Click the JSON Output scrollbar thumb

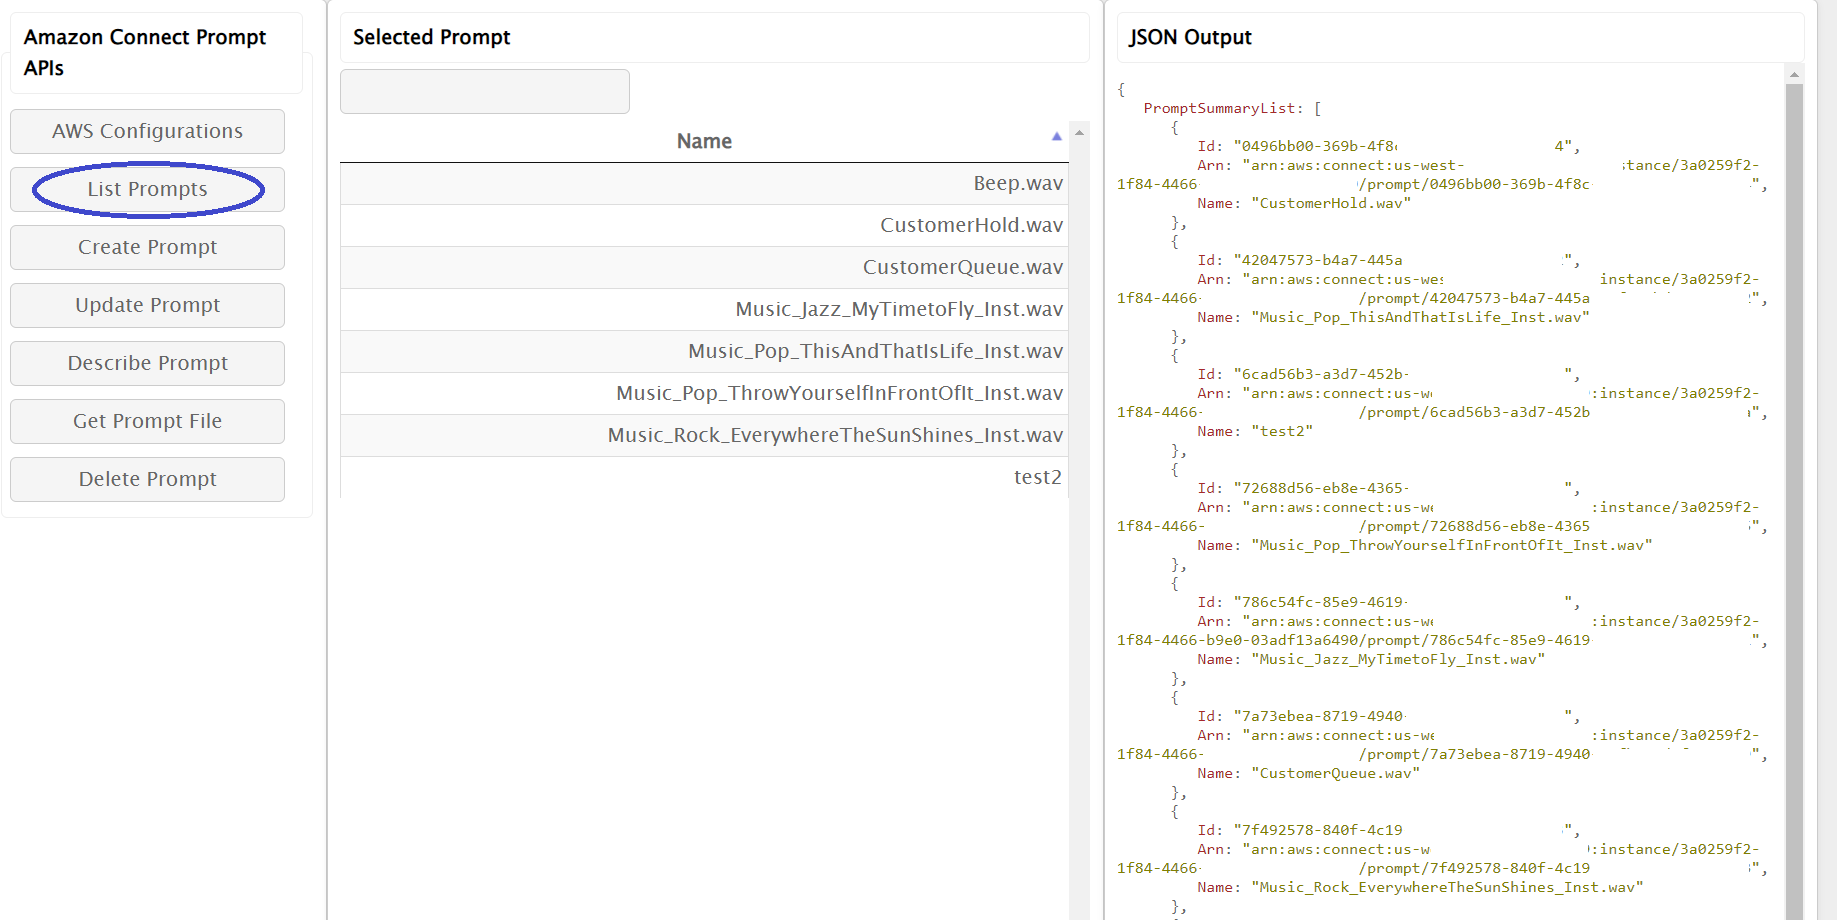(1794, 500)
